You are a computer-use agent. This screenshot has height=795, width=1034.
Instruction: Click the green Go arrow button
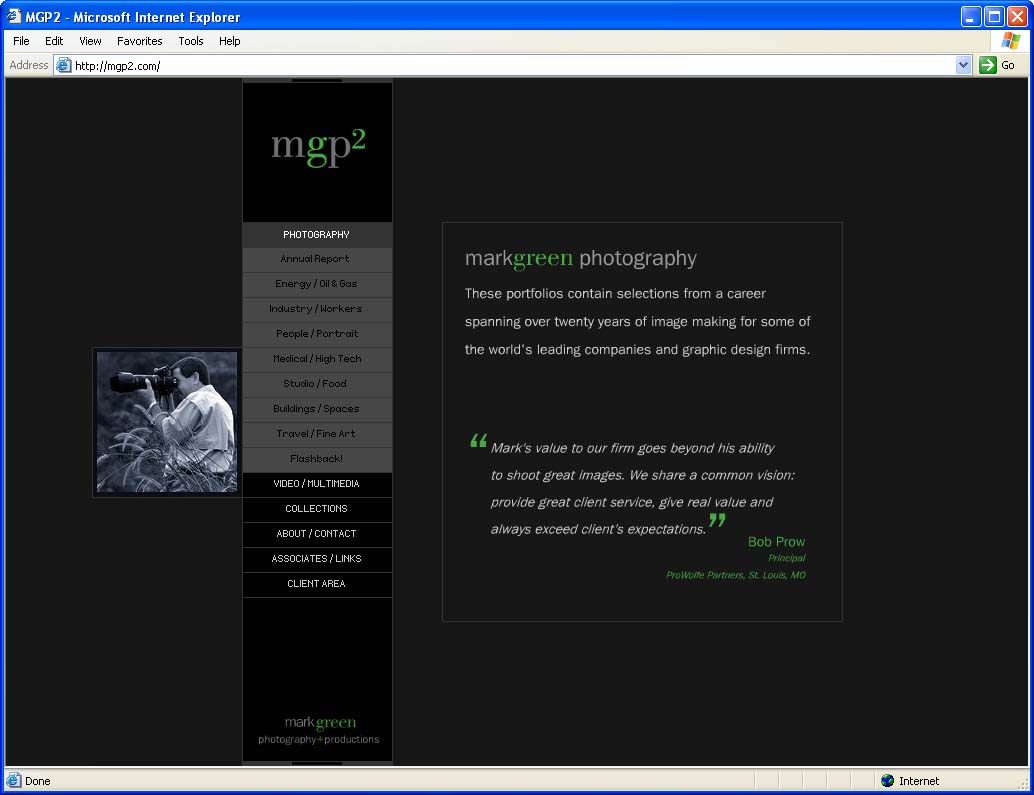(988, 65)
